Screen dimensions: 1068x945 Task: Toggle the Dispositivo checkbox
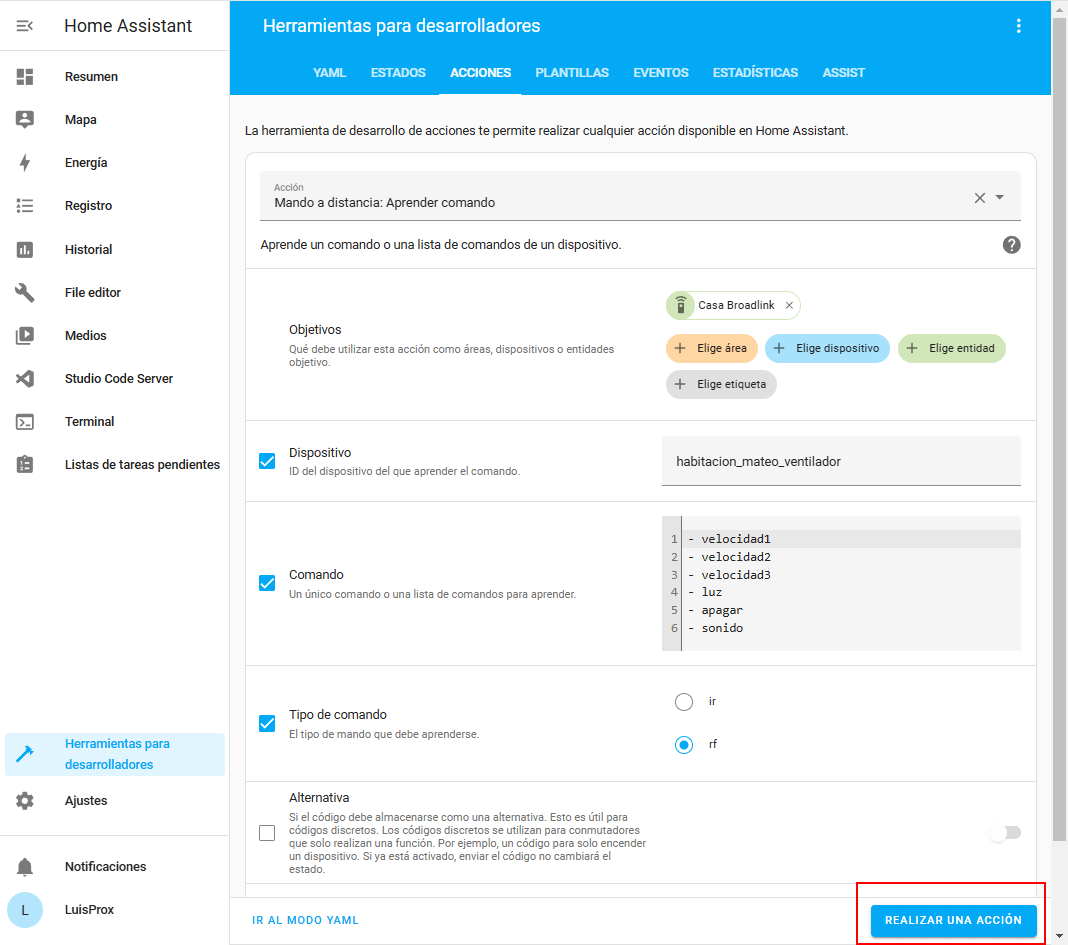tap(267, 461)
